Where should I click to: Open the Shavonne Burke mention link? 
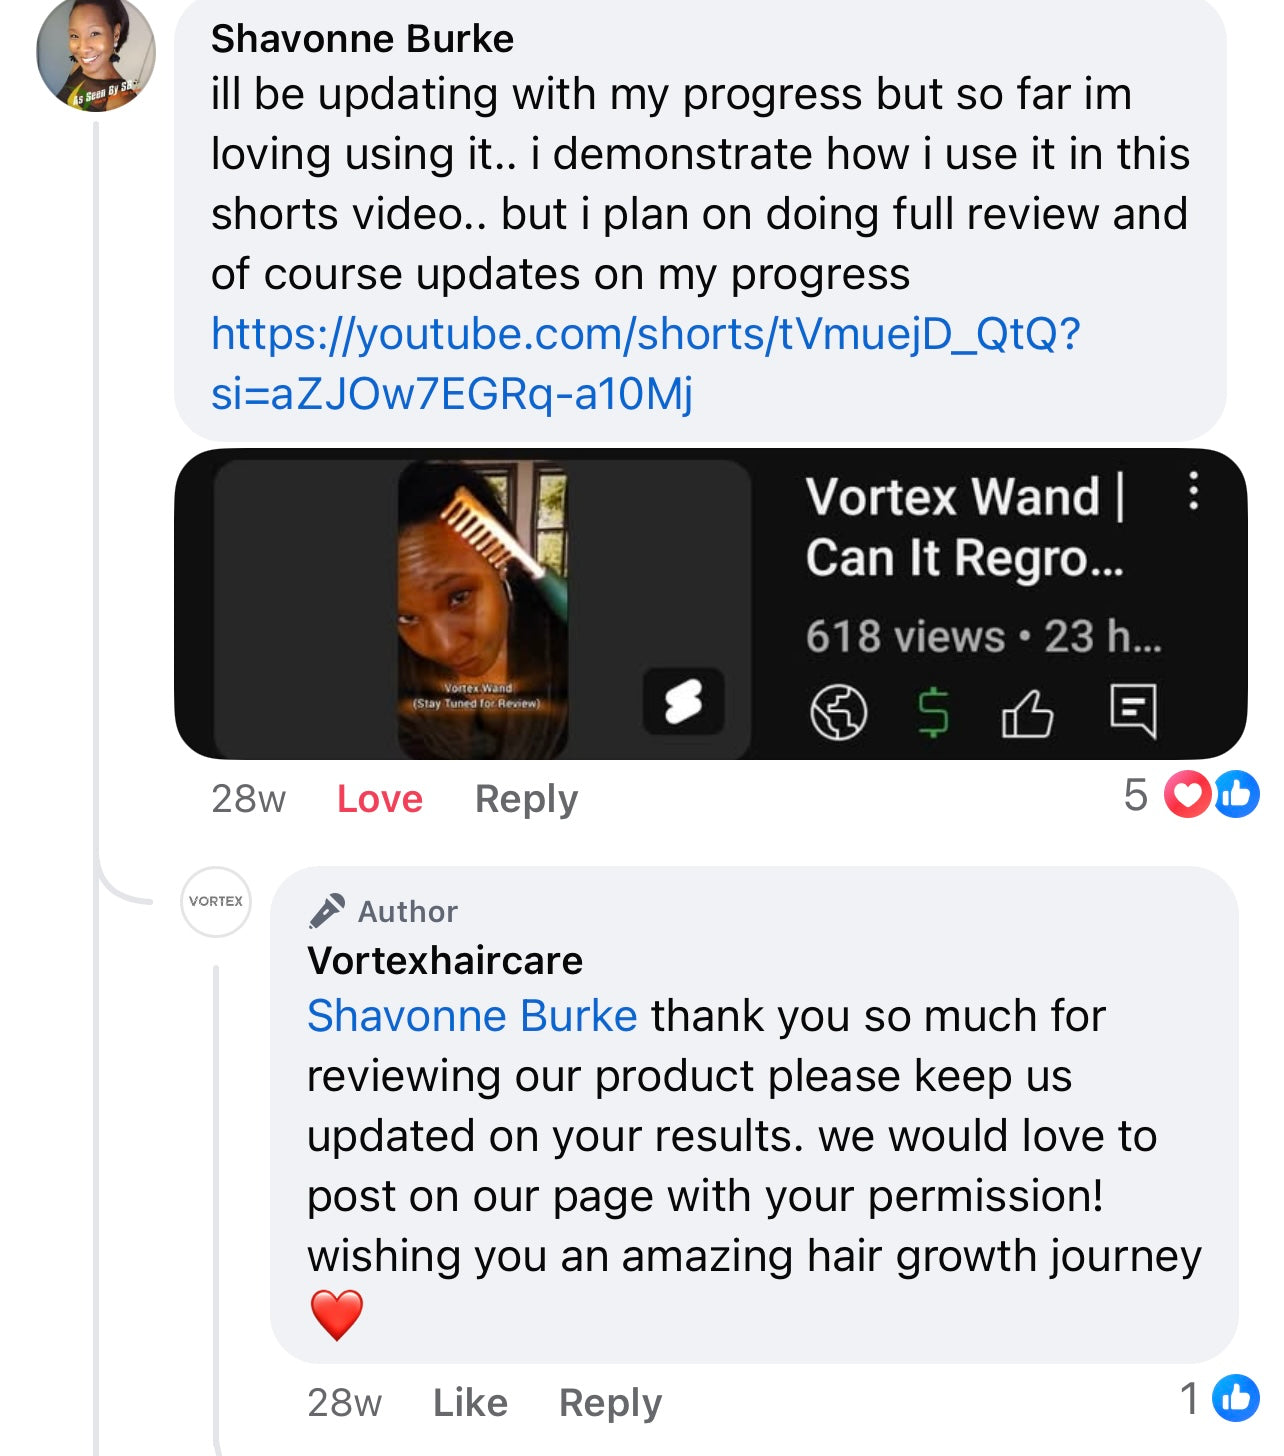pyautogui.click(x=472, y=1016)
